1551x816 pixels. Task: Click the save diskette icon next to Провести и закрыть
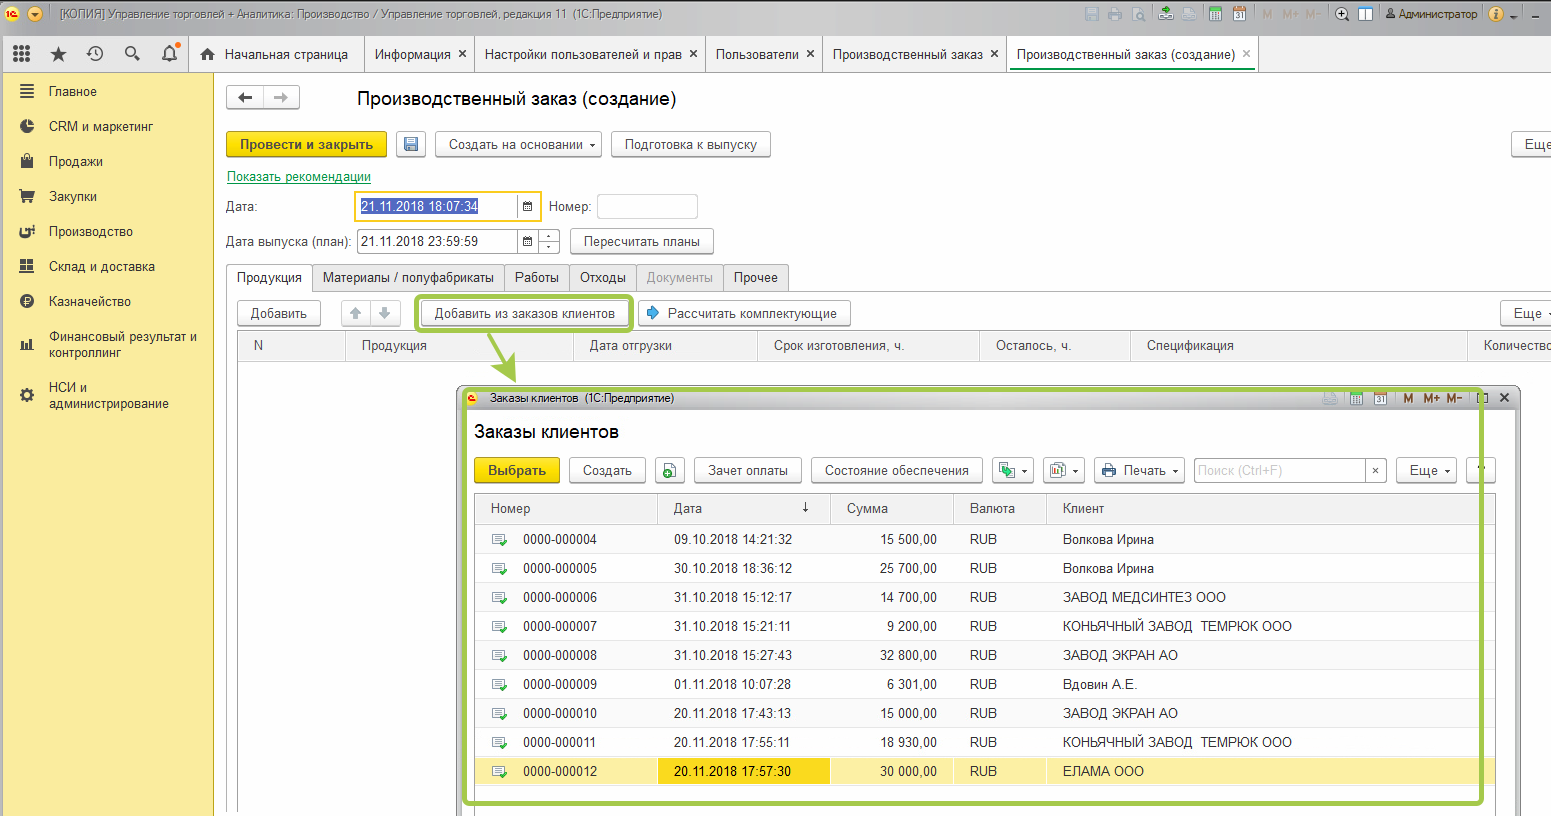click(x=410, y=145)
